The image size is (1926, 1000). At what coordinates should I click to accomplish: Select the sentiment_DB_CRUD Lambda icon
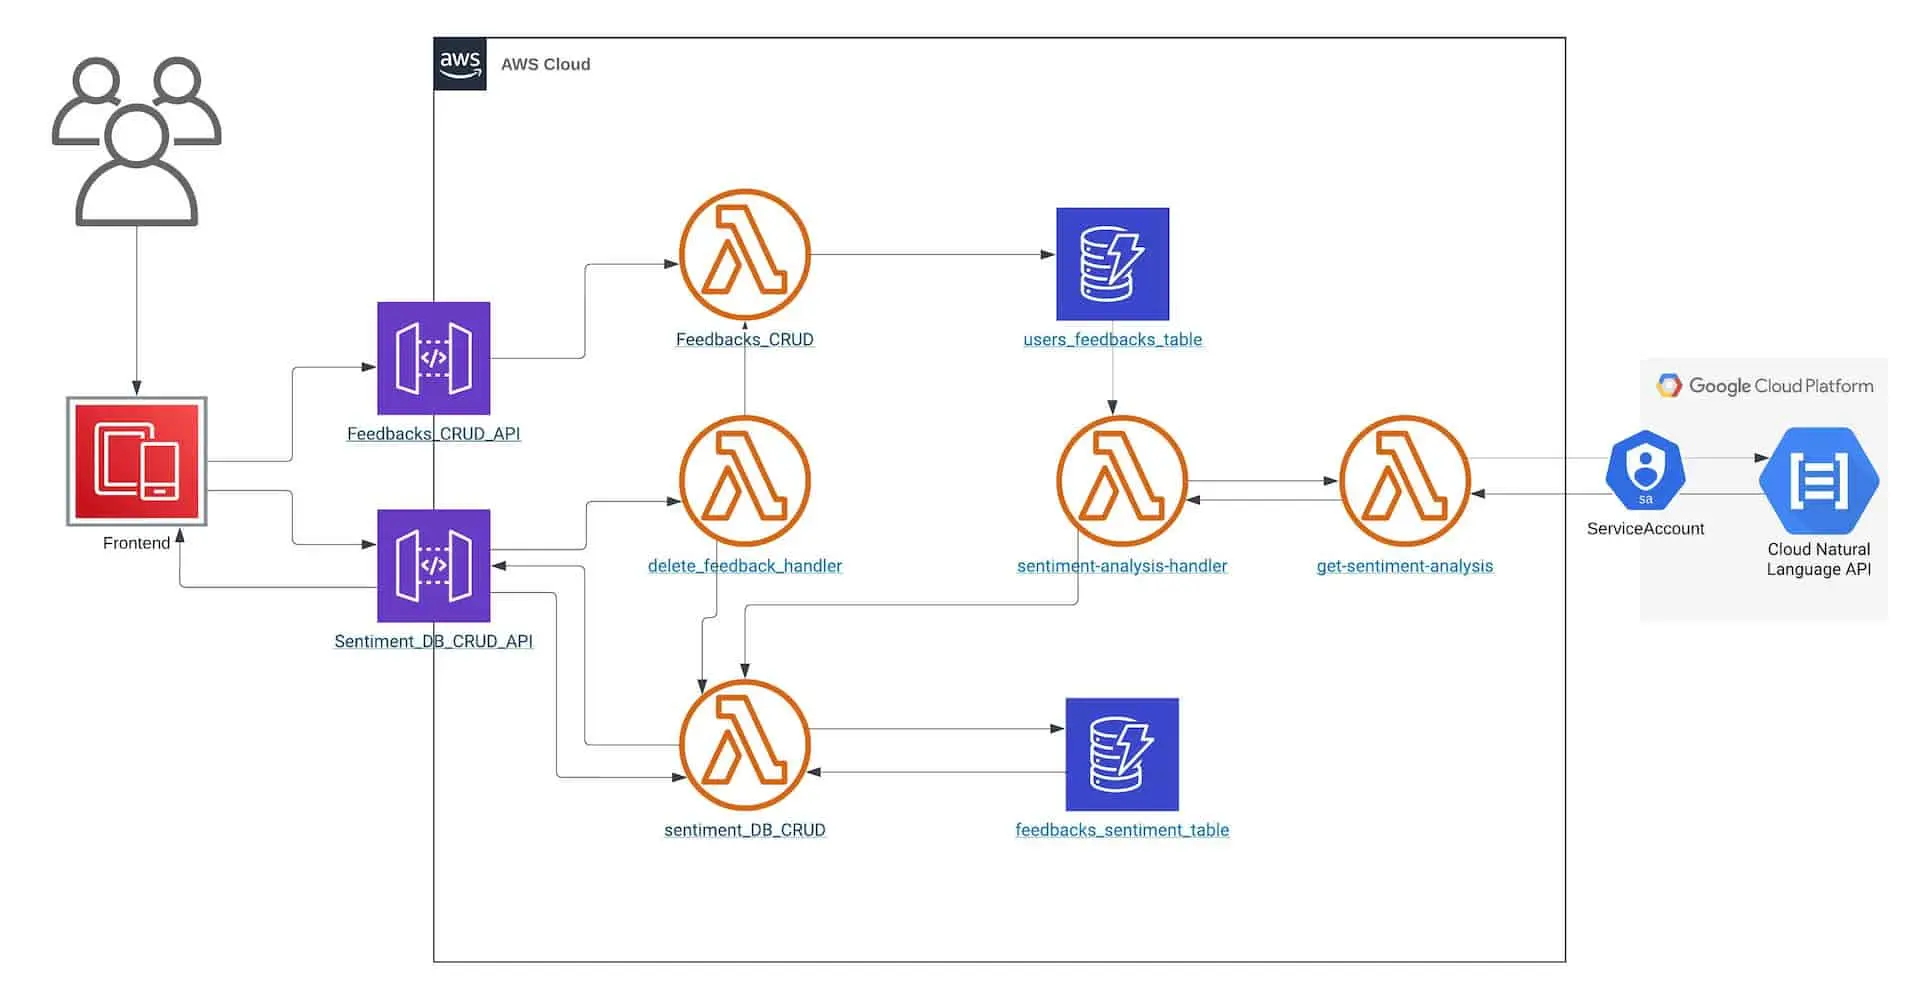pos(744,745)
